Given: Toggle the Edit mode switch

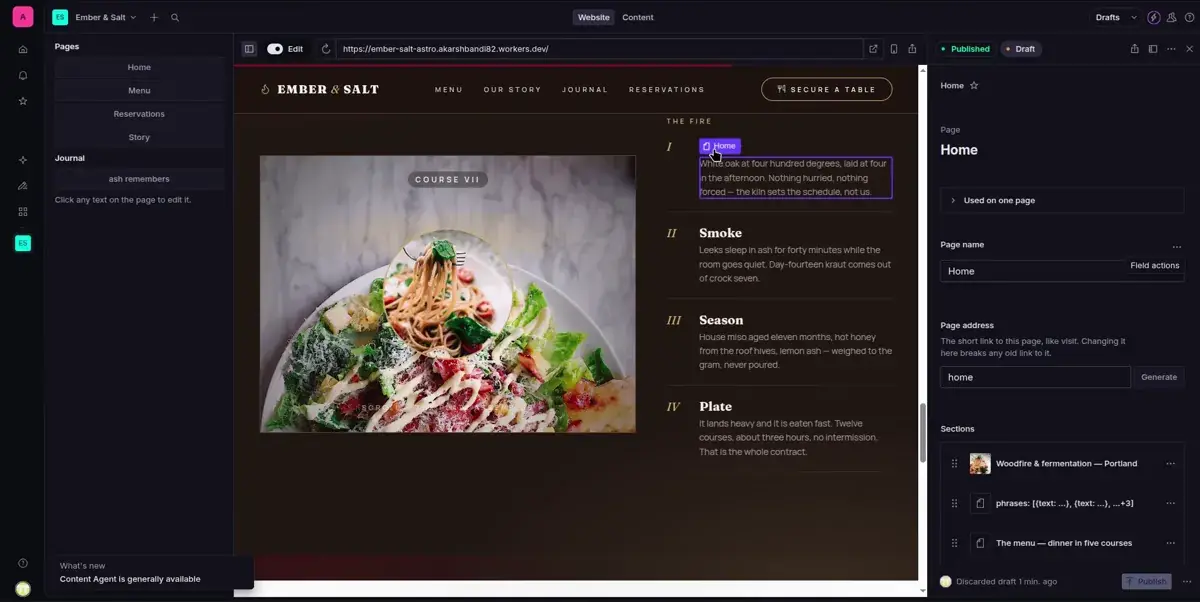Looking at the screenshot, I should point(275,49).
